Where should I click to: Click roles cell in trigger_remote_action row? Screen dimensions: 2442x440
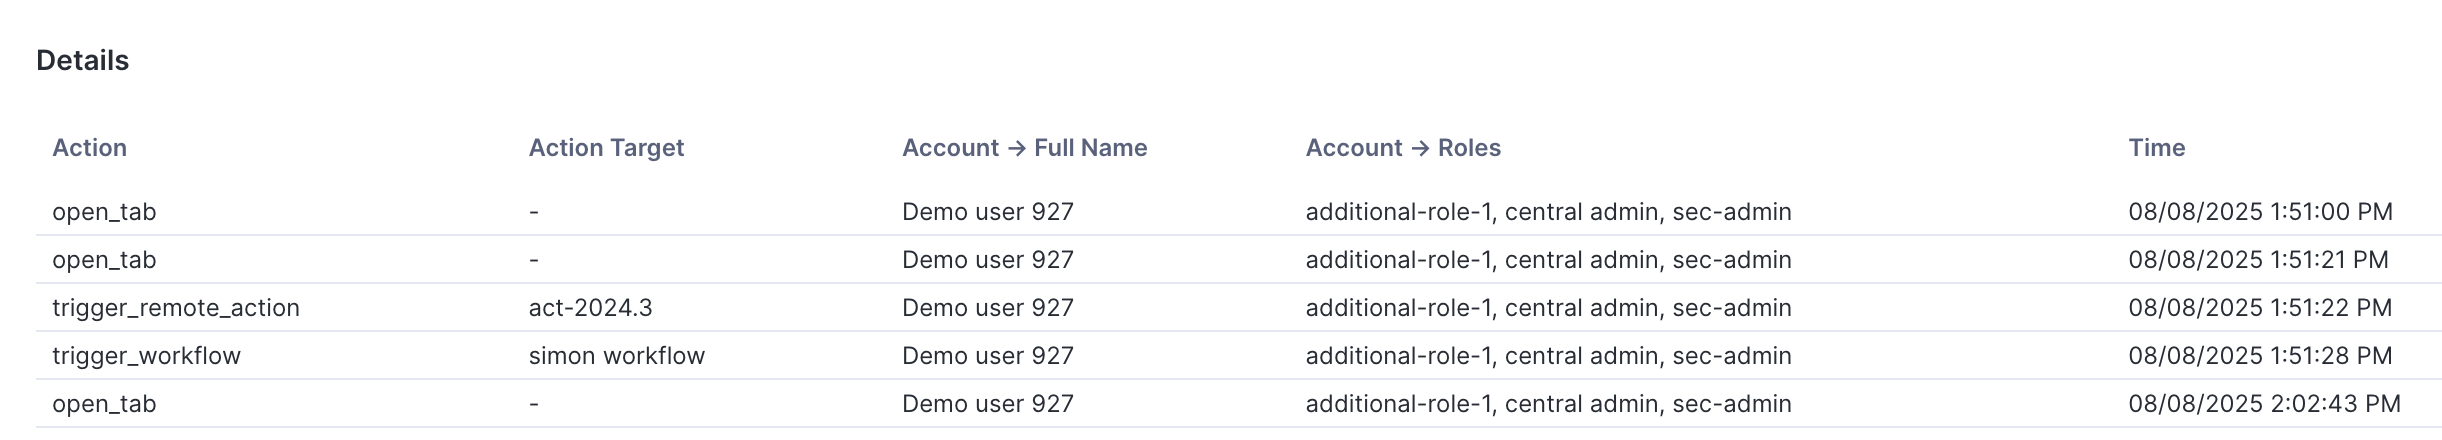[1548, 308]
